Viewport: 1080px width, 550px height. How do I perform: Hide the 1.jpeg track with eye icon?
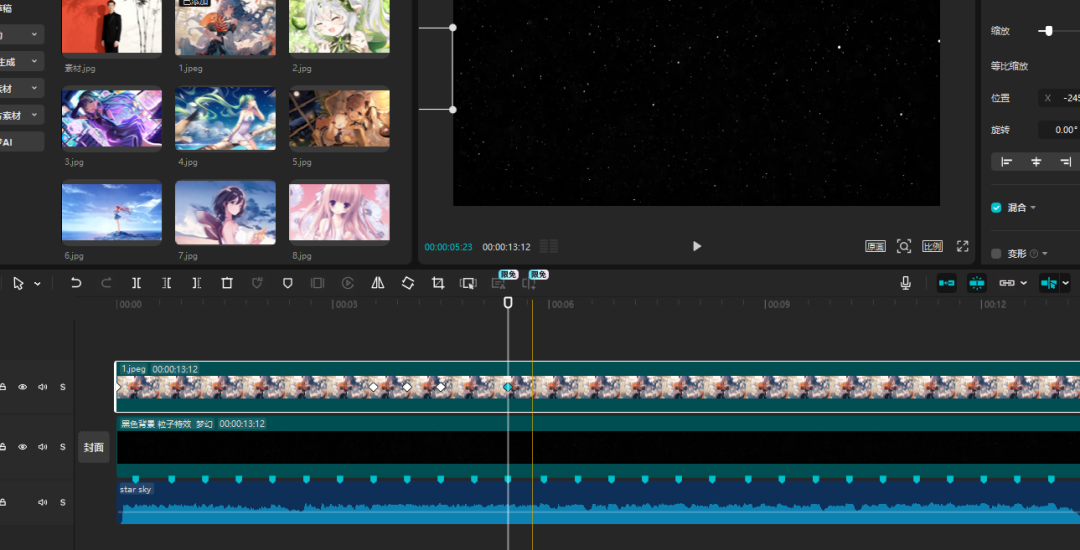tap(23, 387)
